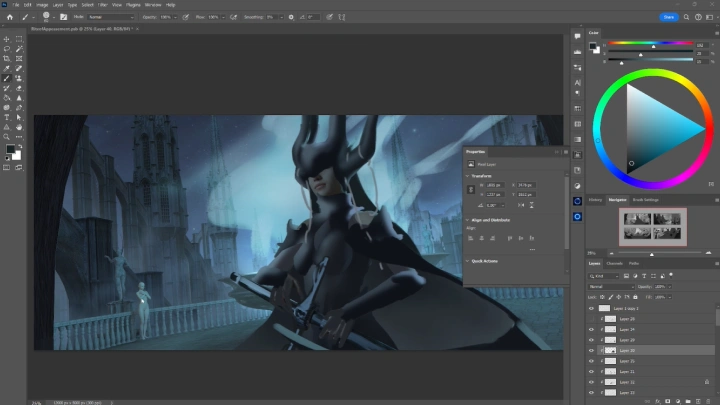Select the Crop tool
720x405 pixels.
[6, 59]
